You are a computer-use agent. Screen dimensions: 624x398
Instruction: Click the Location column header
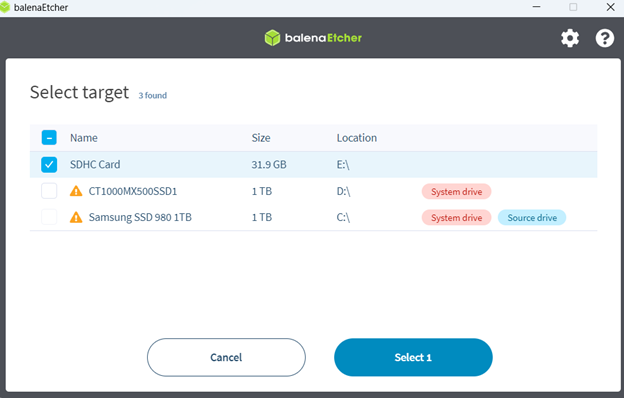click(357, 138)
